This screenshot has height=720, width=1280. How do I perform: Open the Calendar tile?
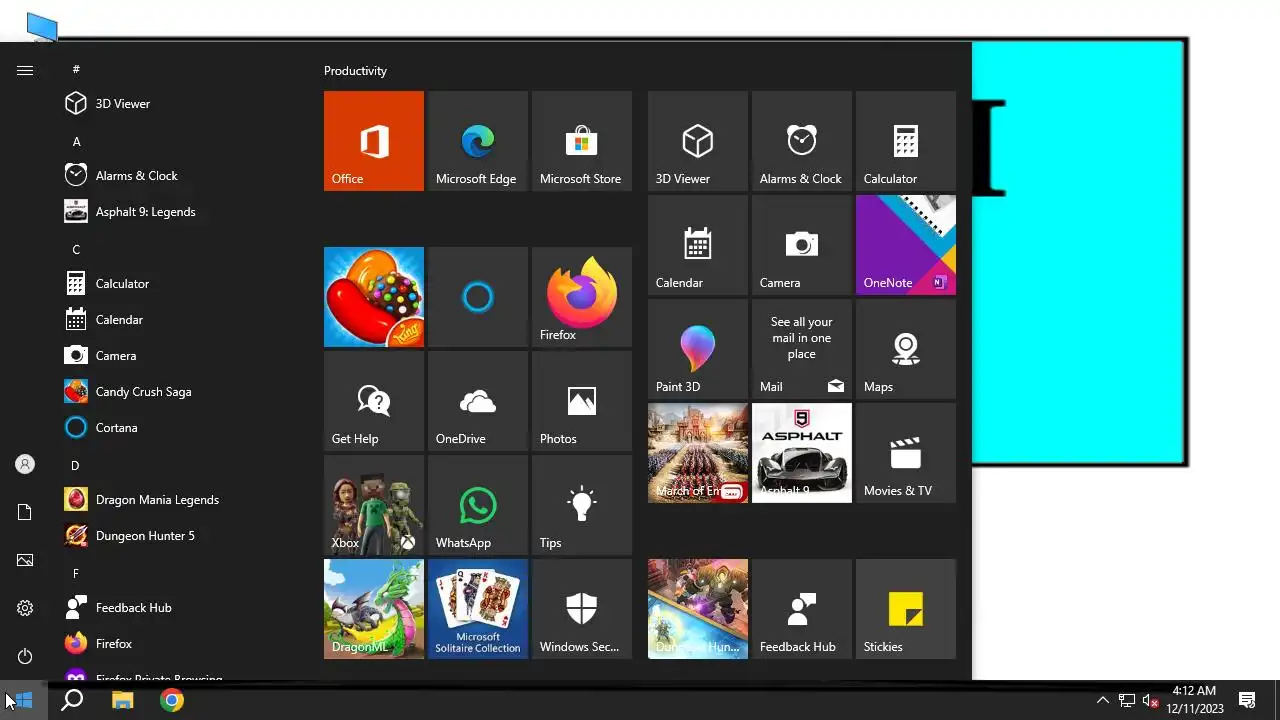pos(698,245)
